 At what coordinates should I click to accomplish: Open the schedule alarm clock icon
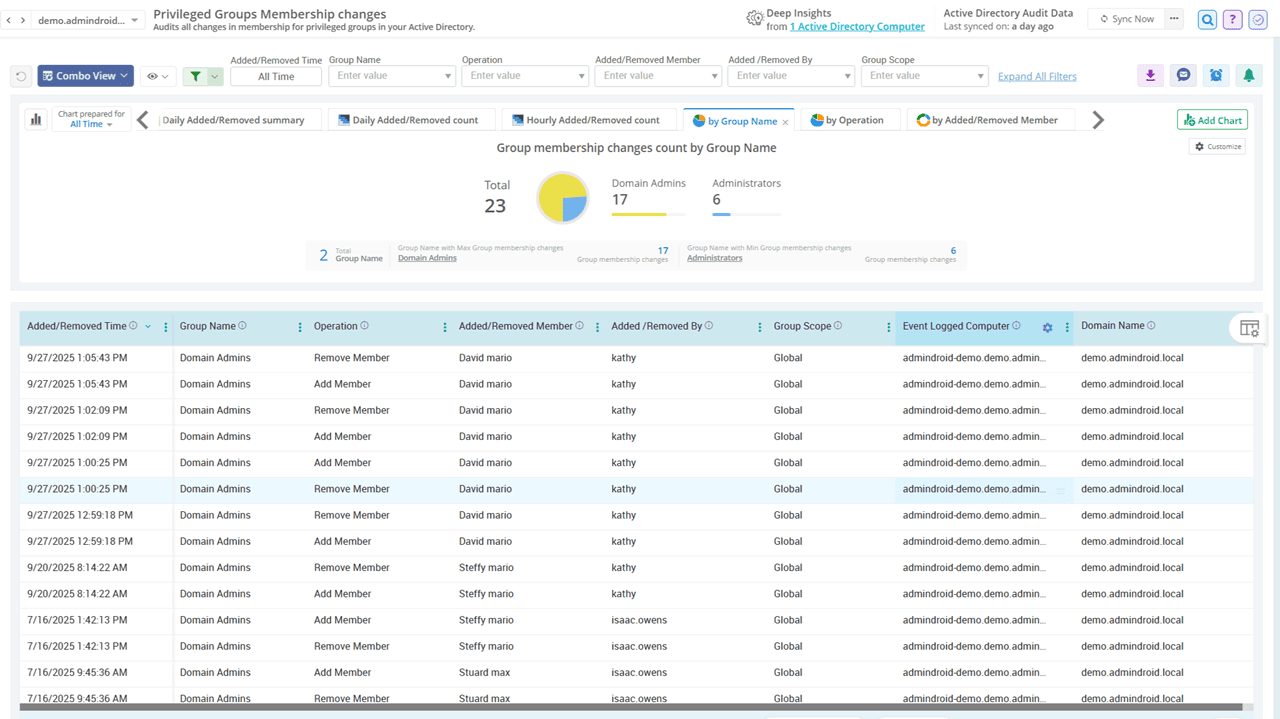[1215, 76]
